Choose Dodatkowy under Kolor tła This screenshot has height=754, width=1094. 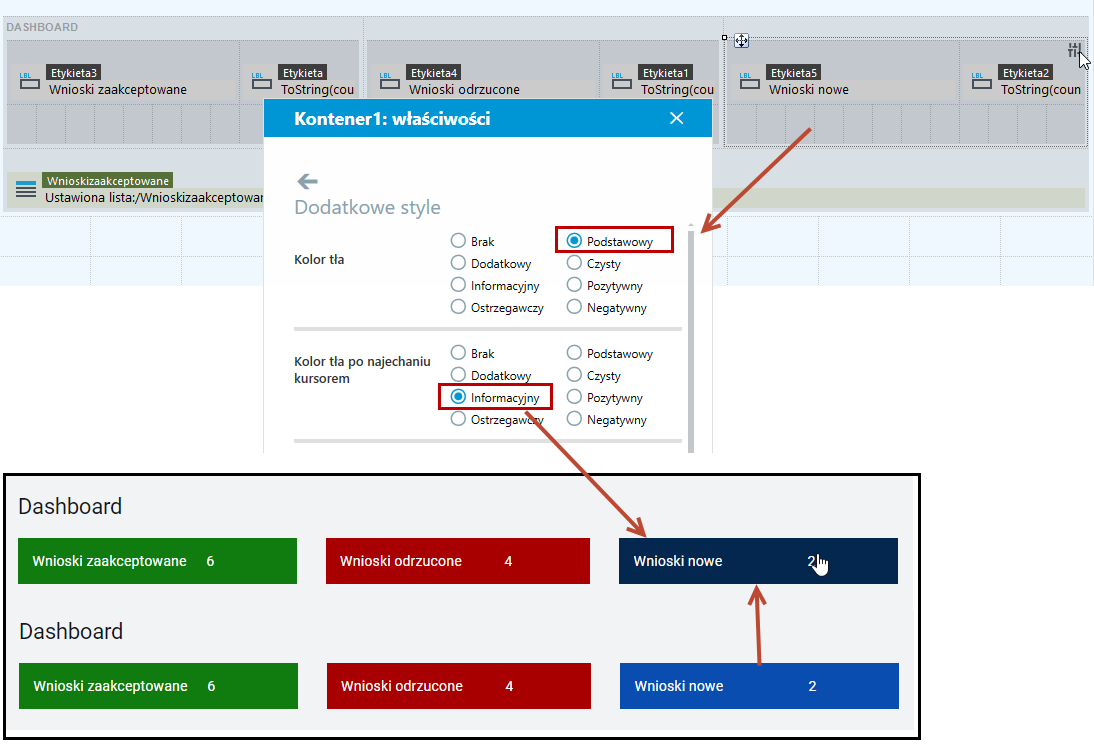[x=458, y=263]
